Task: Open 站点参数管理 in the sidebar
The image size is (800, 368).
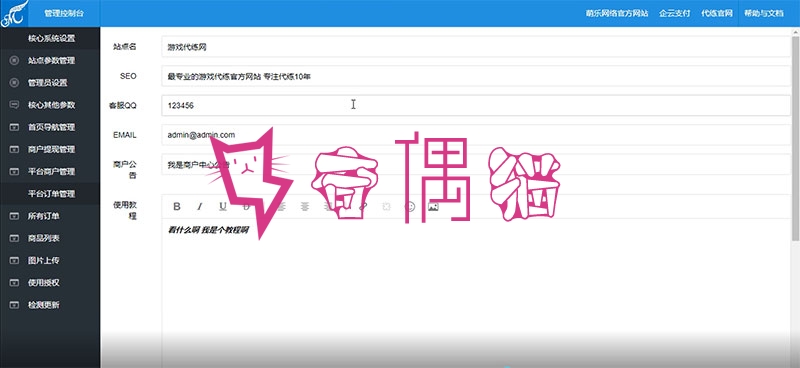Action: [50, 60]
